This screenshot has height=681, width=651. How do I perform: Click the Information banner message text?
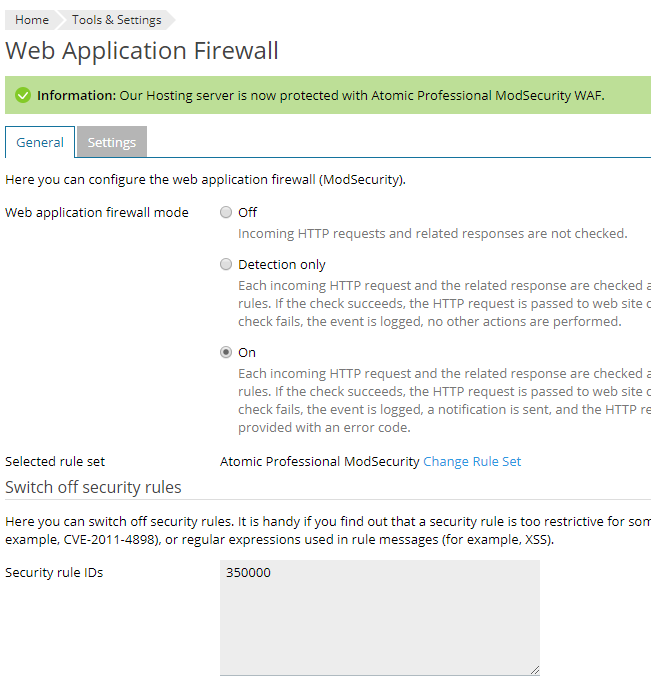321,96
